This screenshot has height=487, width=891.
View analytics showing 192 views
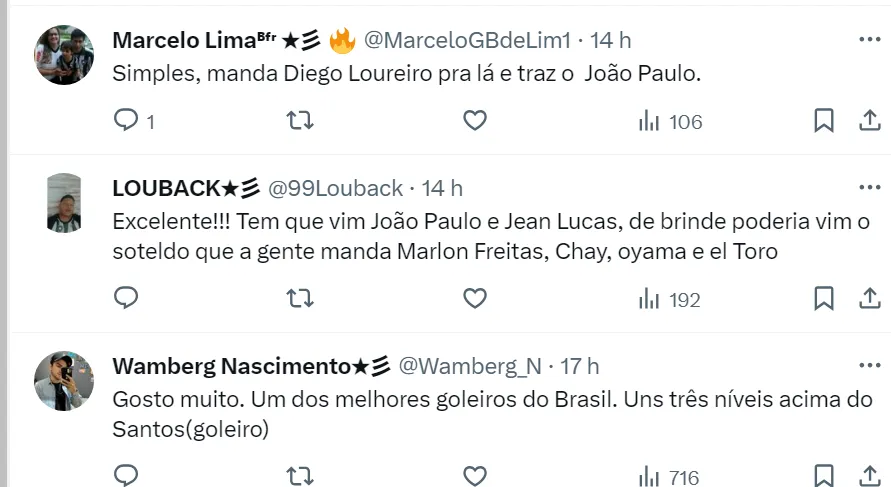tap(670, 299)
